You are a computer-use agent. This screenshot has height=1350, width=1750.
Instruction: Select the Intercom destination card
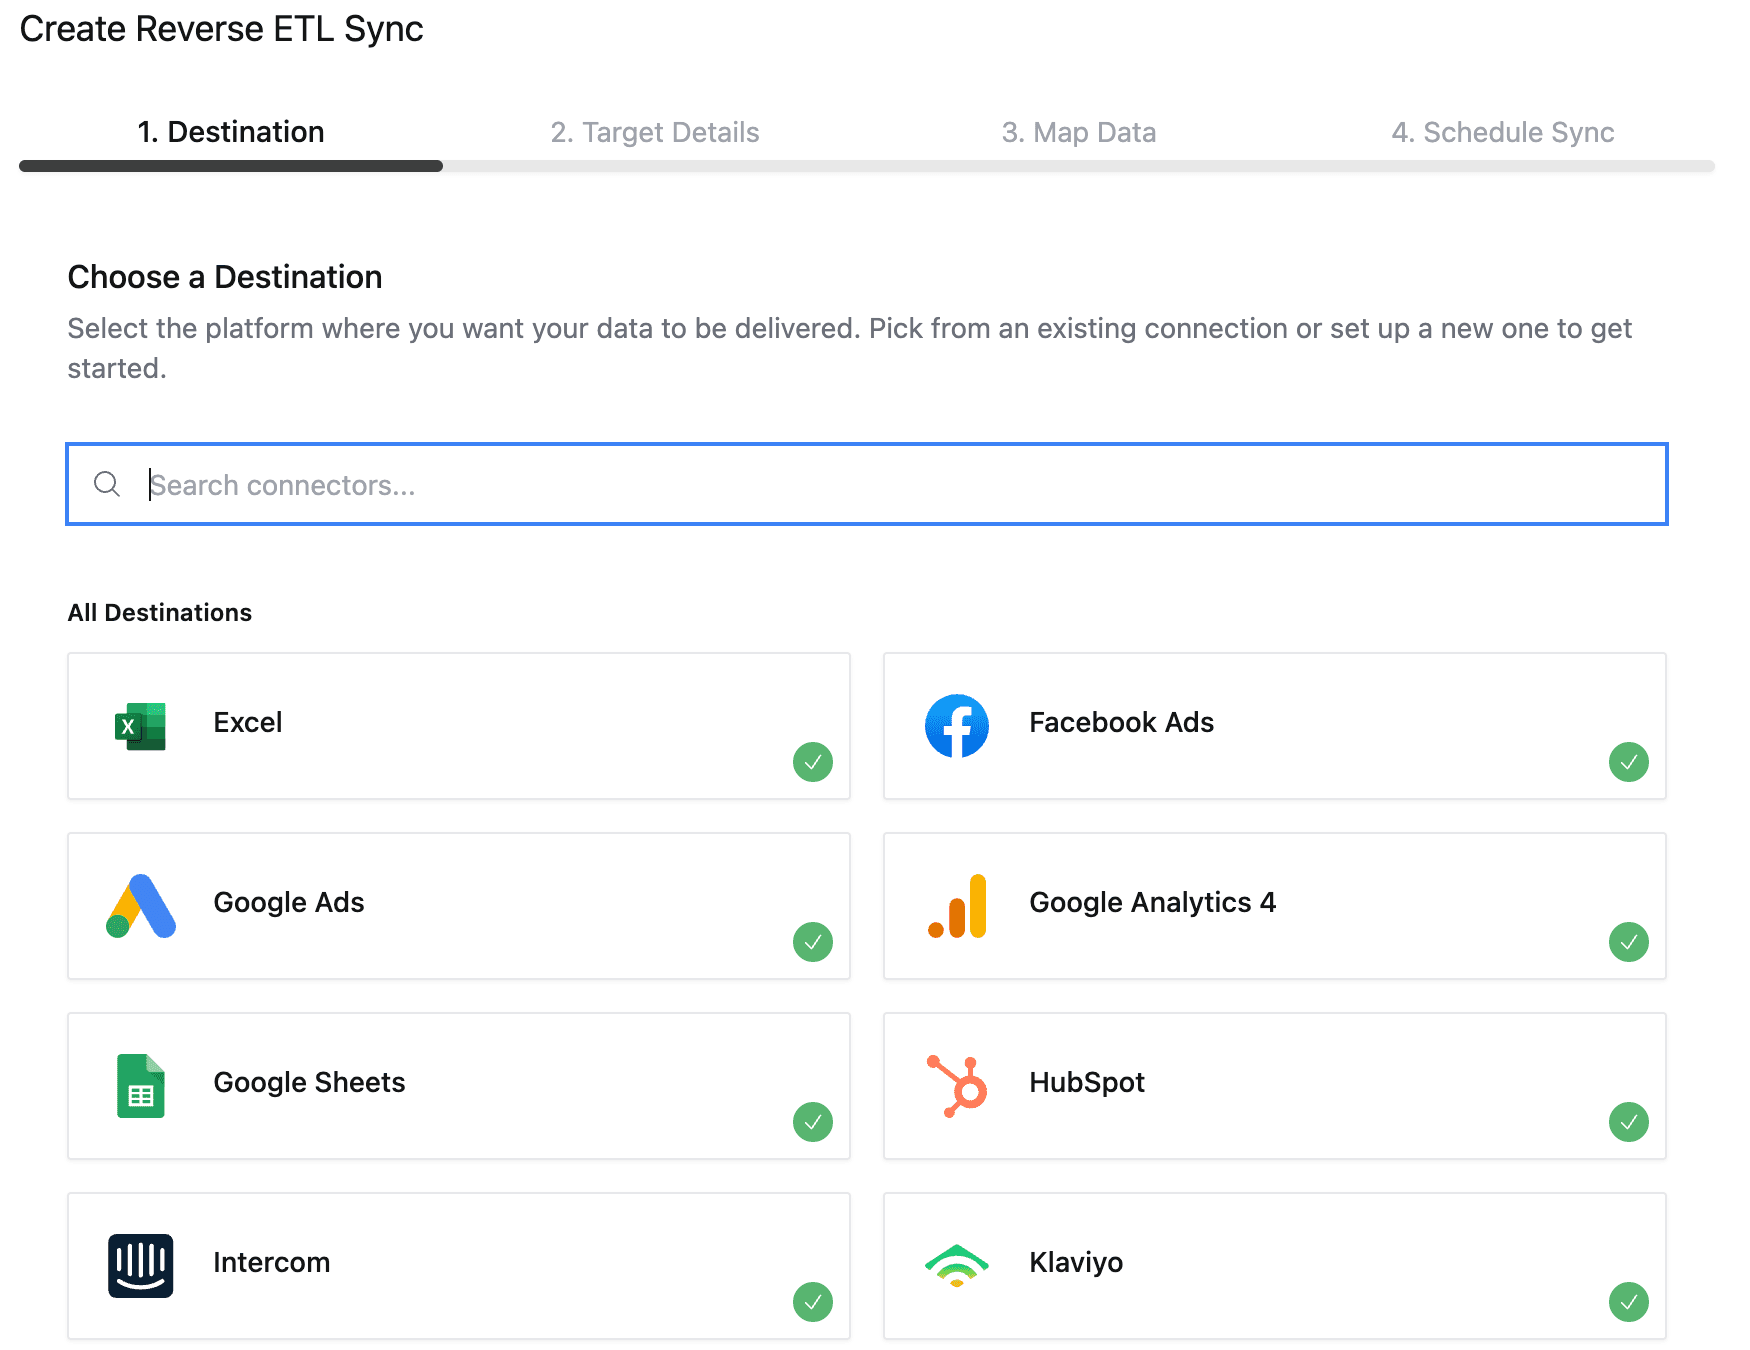pyautogui.click(x=458, y=1266)
